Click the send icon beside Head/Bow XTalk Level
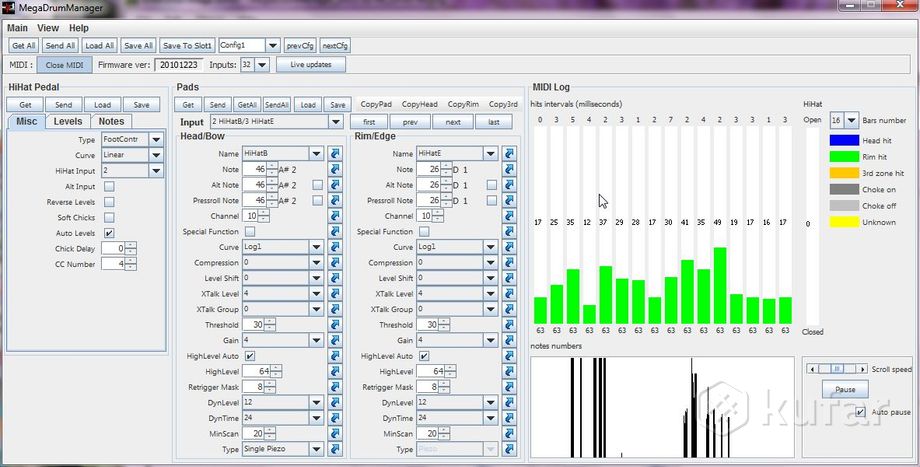This screenshot has height=467, width=920. [x=335, y=293]
